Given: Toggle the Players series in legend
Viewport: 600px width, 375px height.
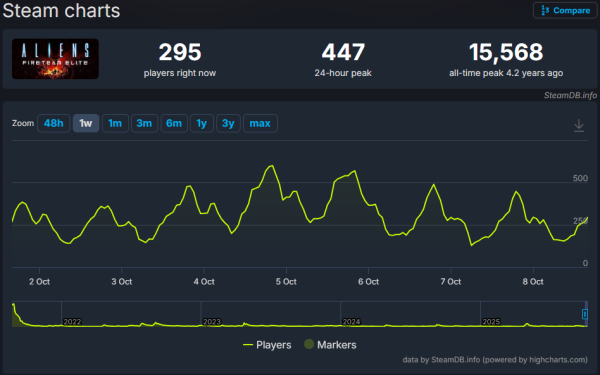Looking at the screenshot, I should tap(267, 345).
